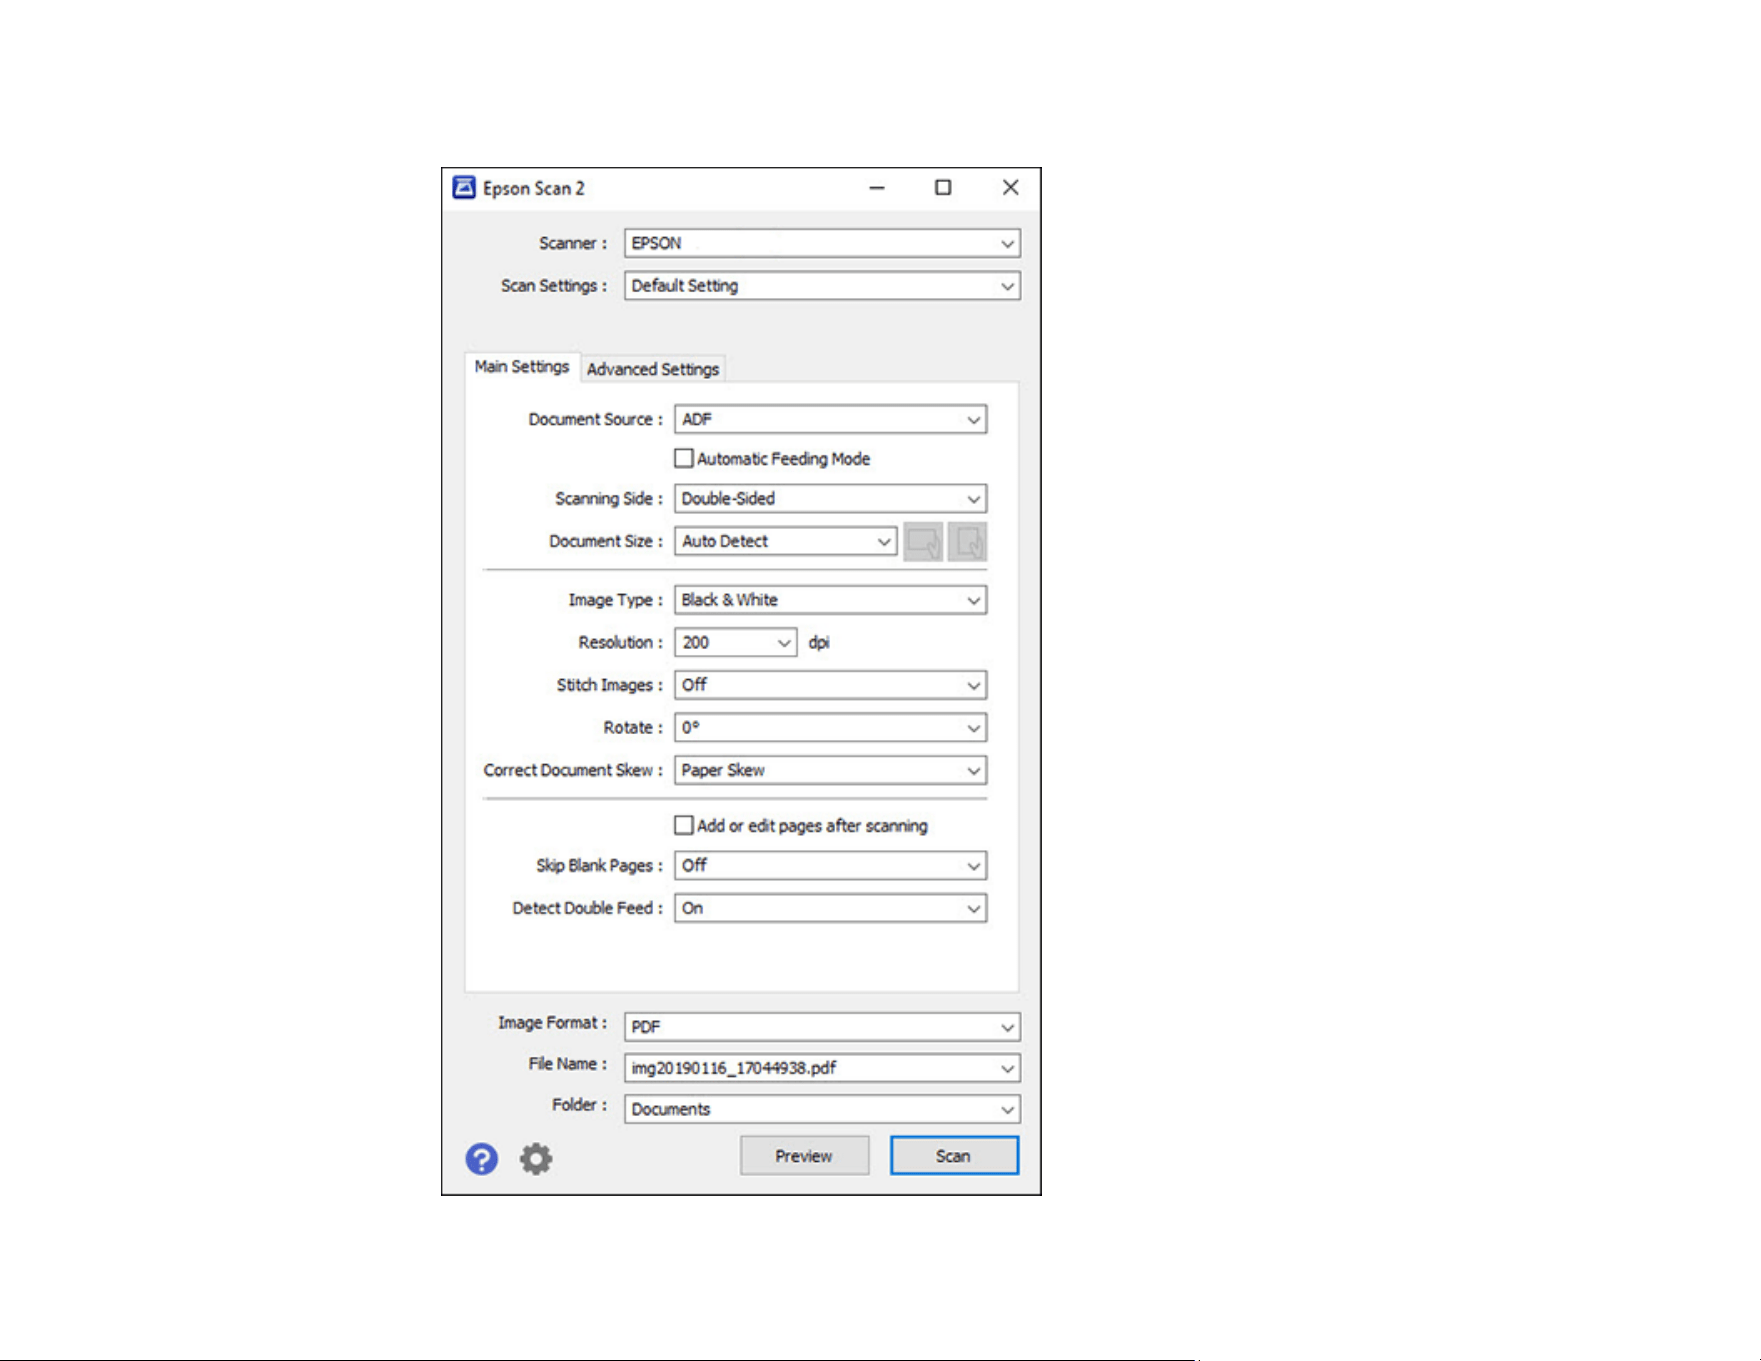Open the Folder dropdown

822,1110
